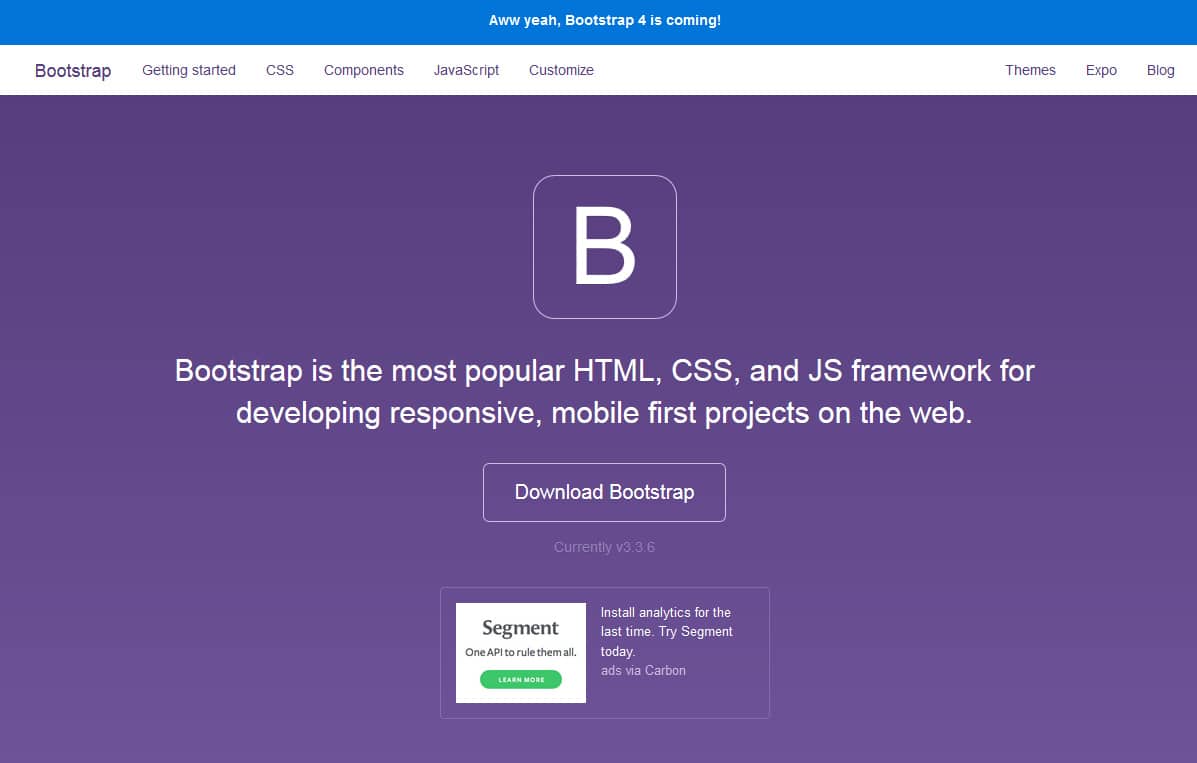Viewport: 1197px width, 763px height.
Task: Click the large Bootstrap B logo
Action: tap(604, 247)
